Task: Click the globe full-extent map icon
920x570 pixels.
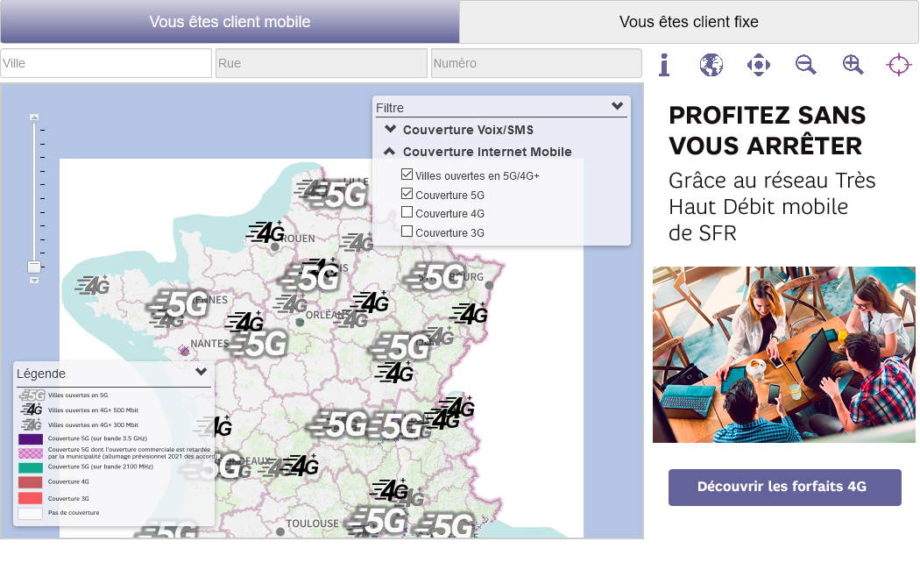Action: 711,65
